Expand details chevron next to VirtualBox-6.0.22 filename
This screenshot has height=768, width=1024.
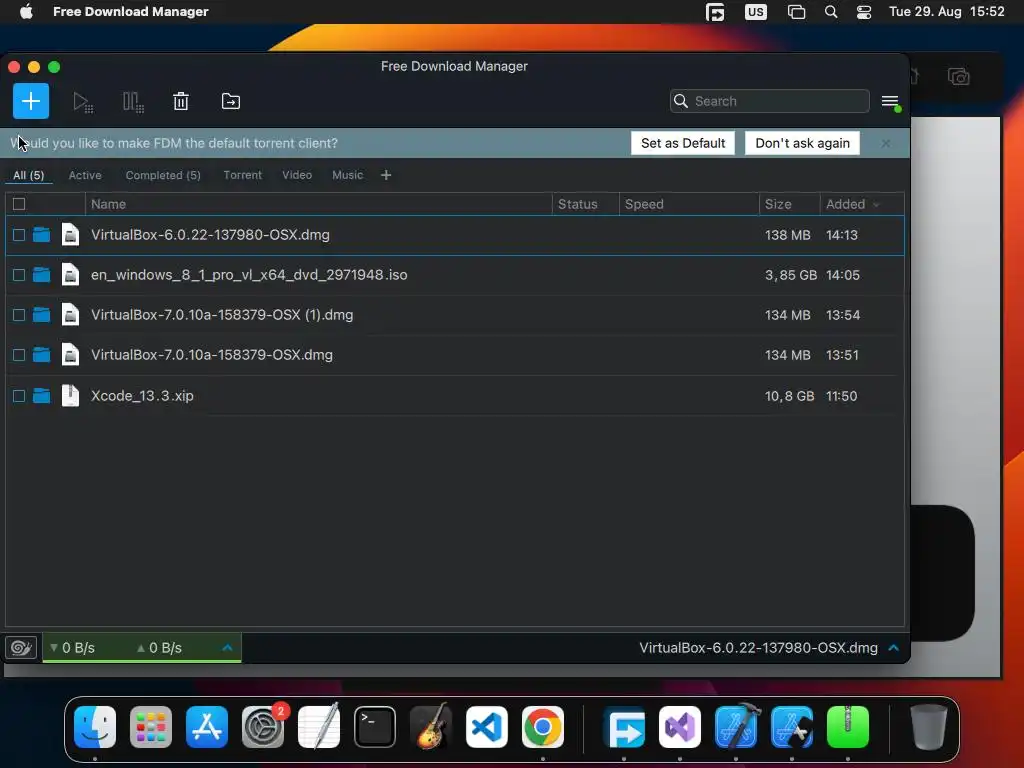point(893,648)
